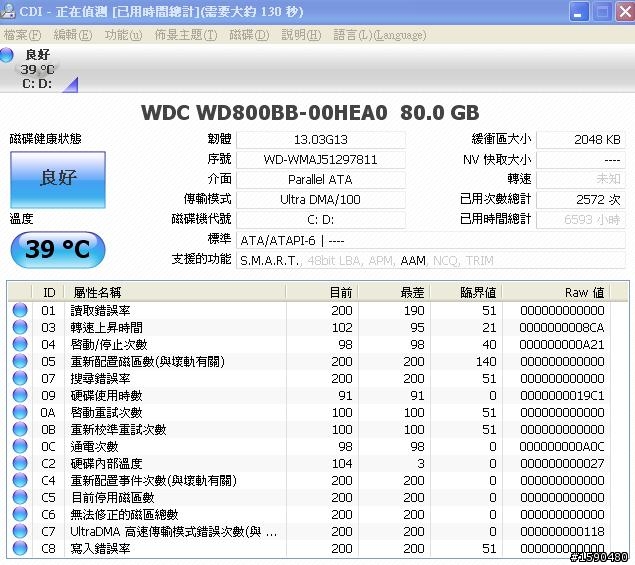Click the blue status orb beside 良好
Screen dimensions: 635x565
[7, 55]
